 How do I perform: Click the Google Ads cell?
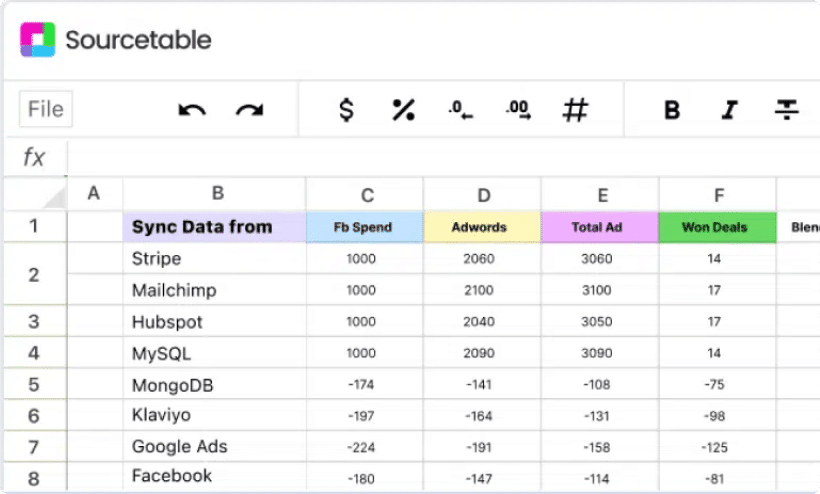pyautogui.click(x=214, y=447)
